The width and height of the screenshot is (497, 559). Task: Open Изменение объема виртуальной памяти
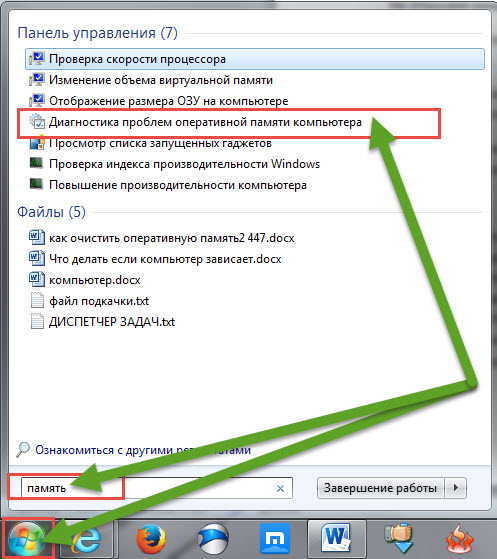pos(161,80)
